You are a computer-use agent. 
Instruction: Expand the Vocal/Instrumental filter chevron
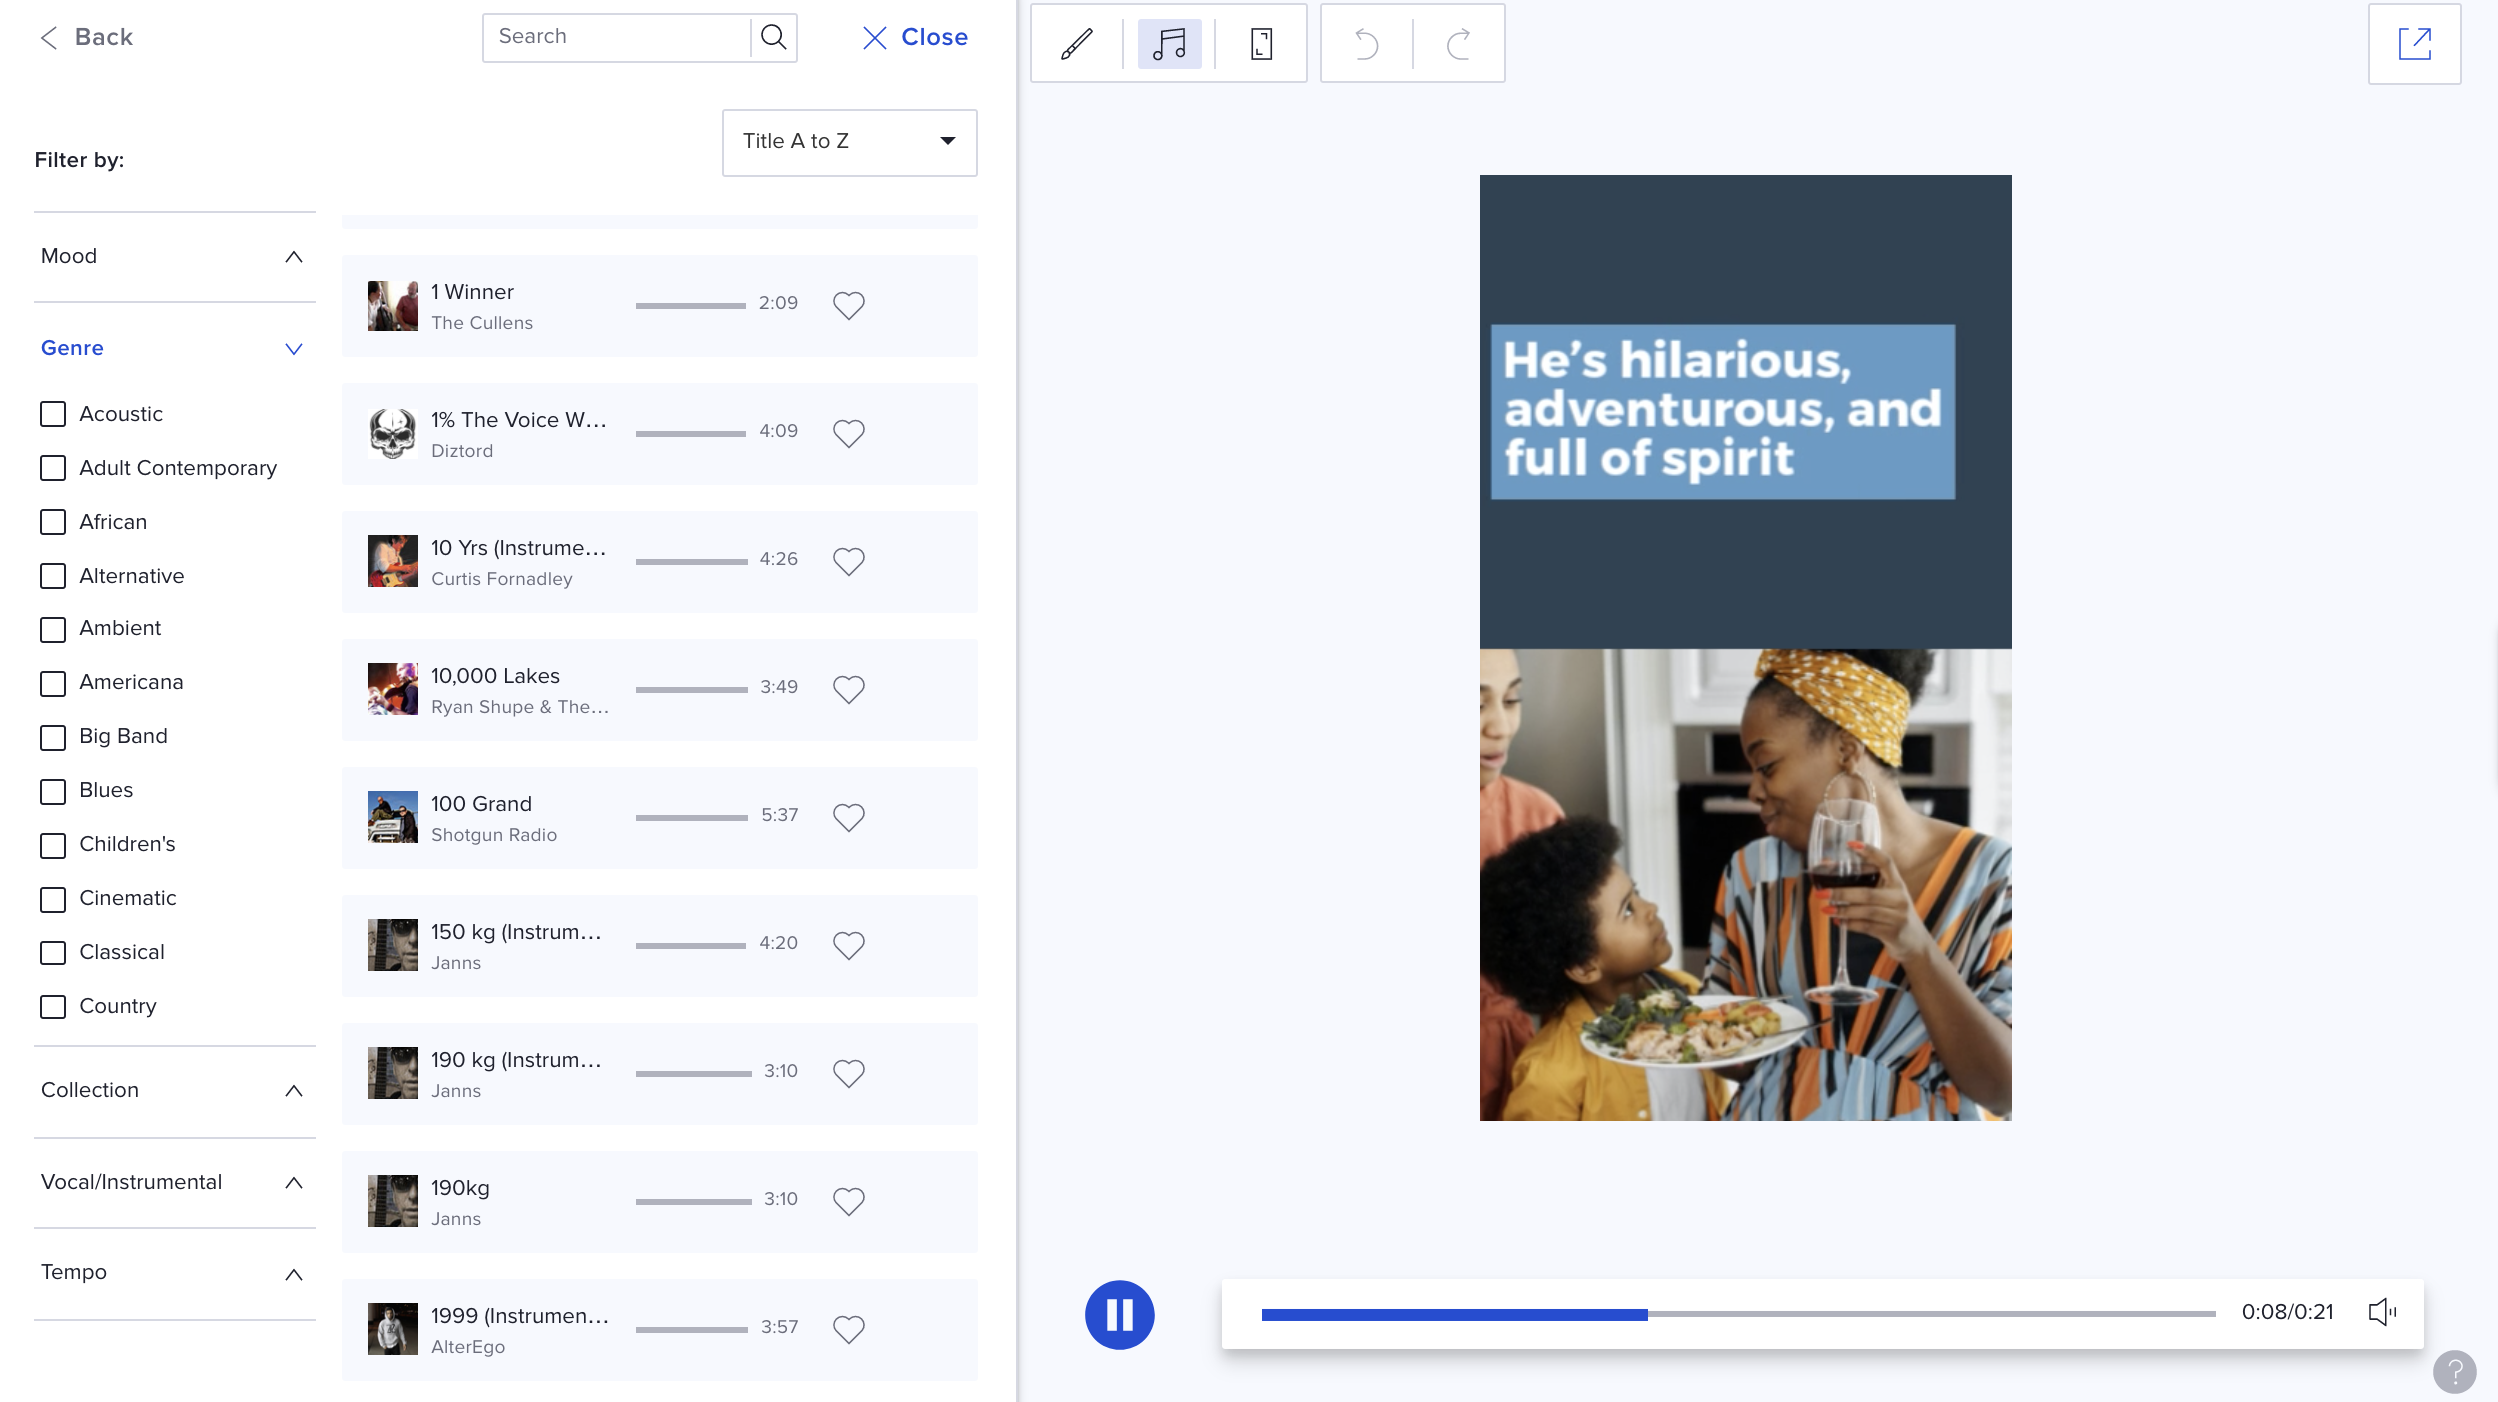coord(293,1183)
